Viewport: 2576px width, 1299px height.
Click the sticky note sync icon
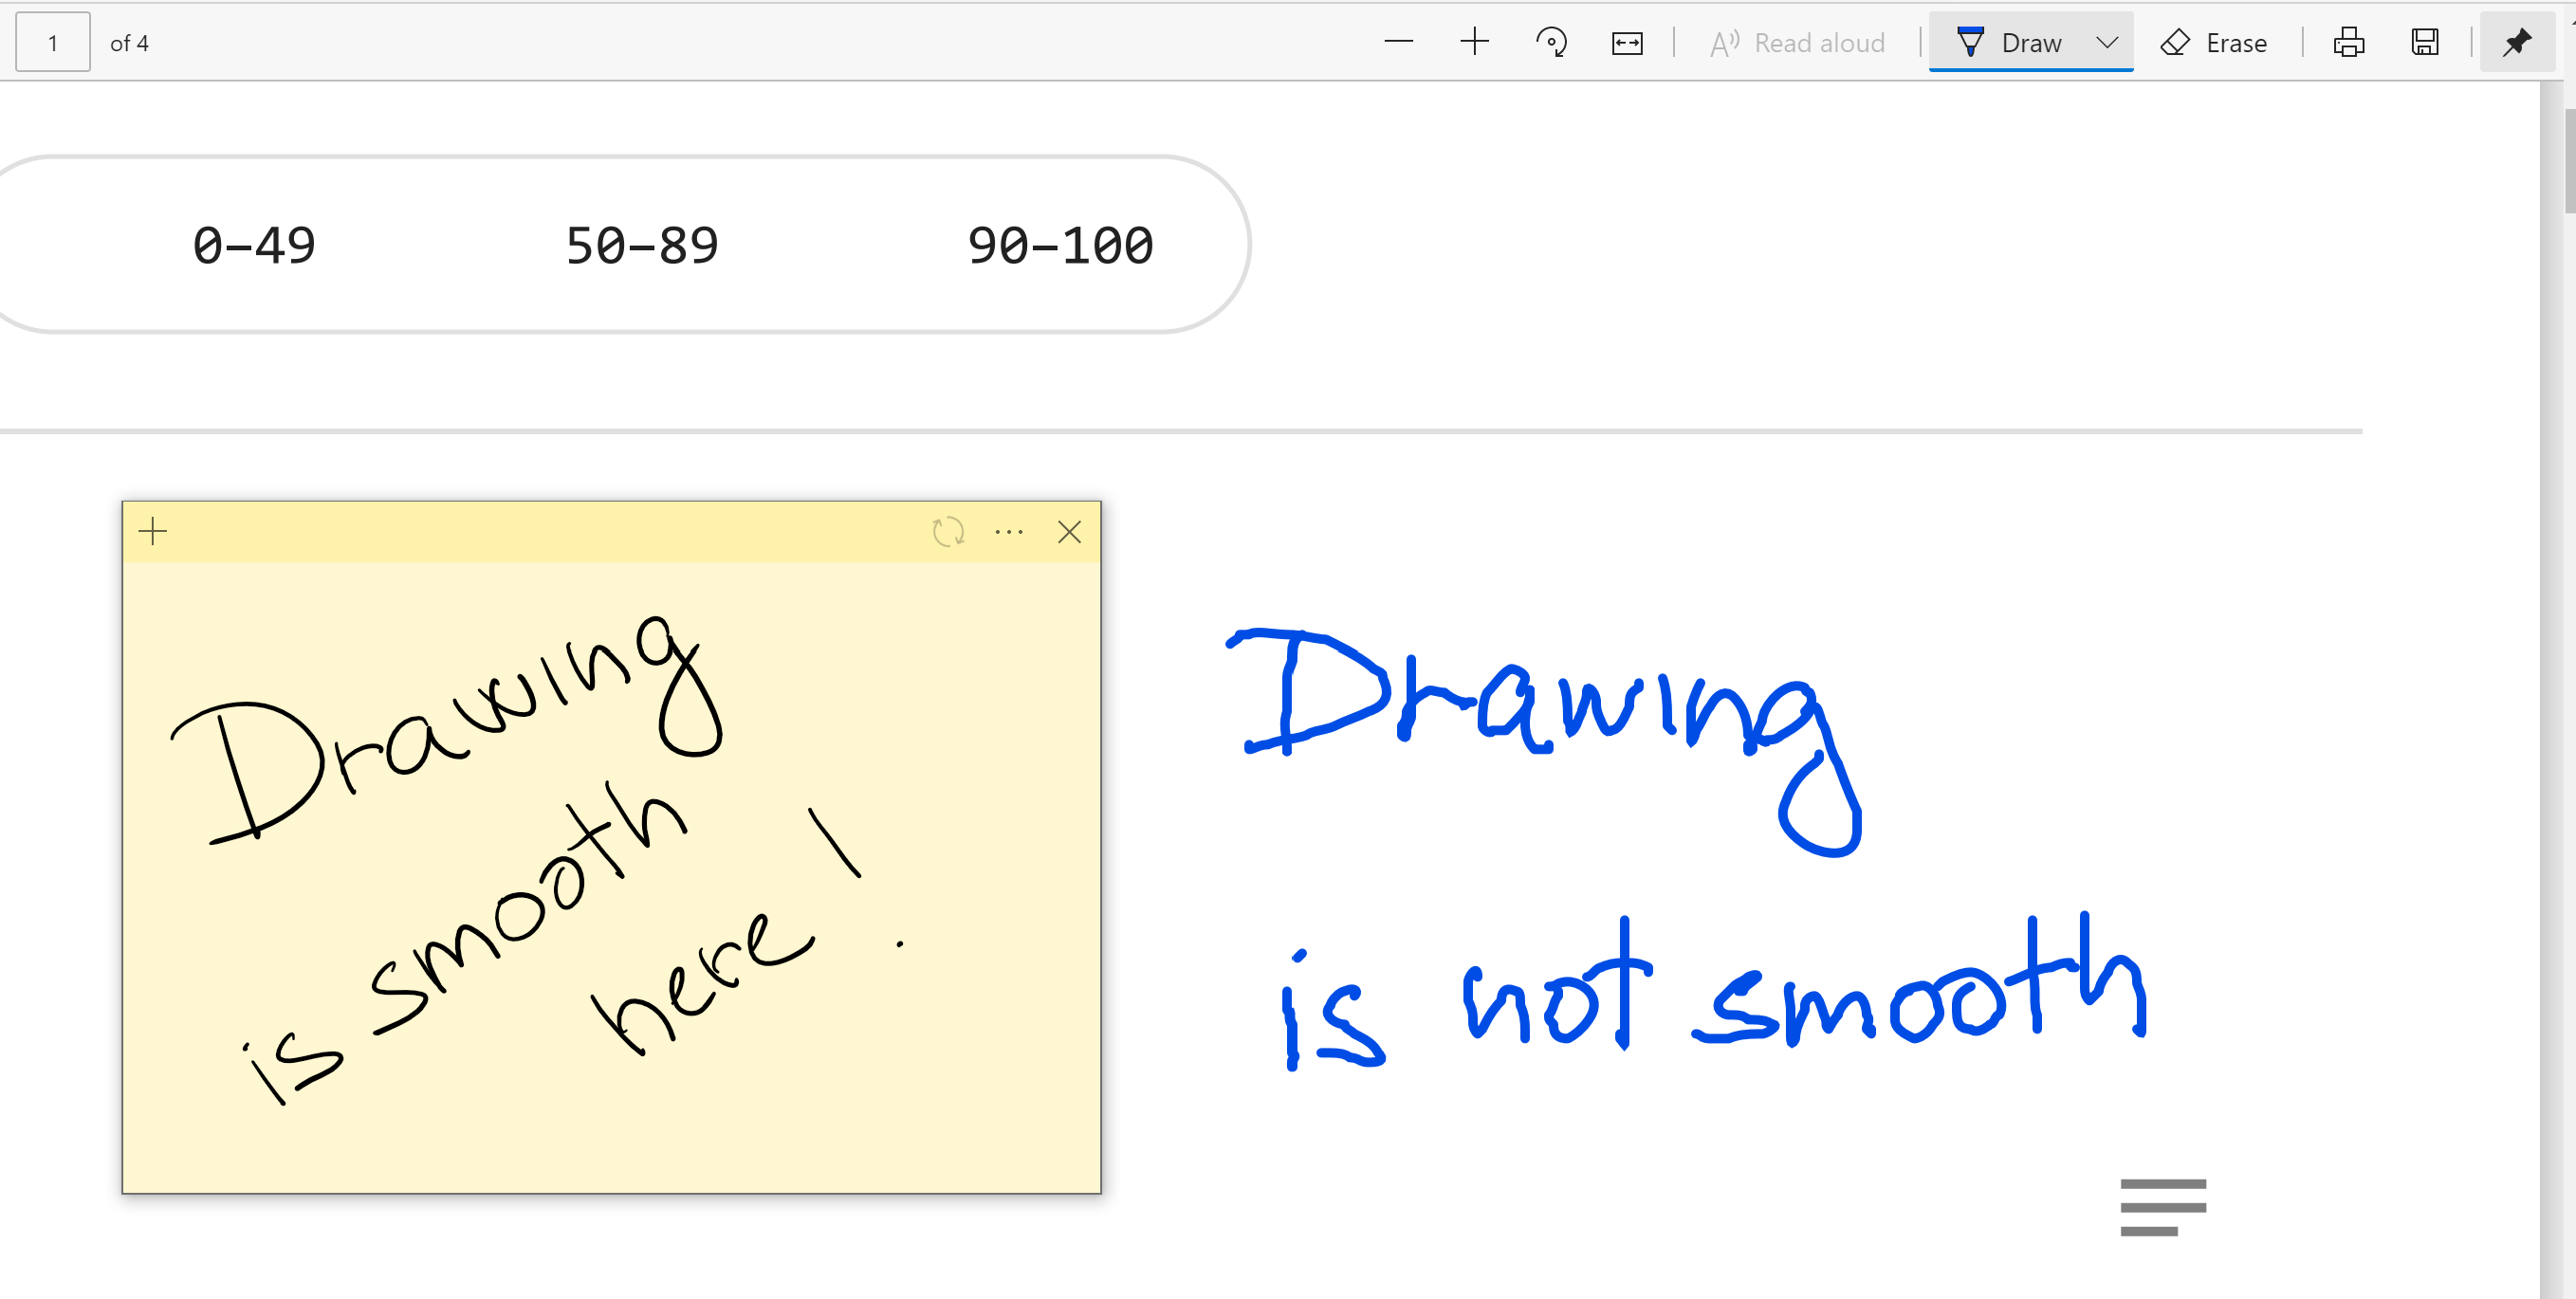click(948, 531)
